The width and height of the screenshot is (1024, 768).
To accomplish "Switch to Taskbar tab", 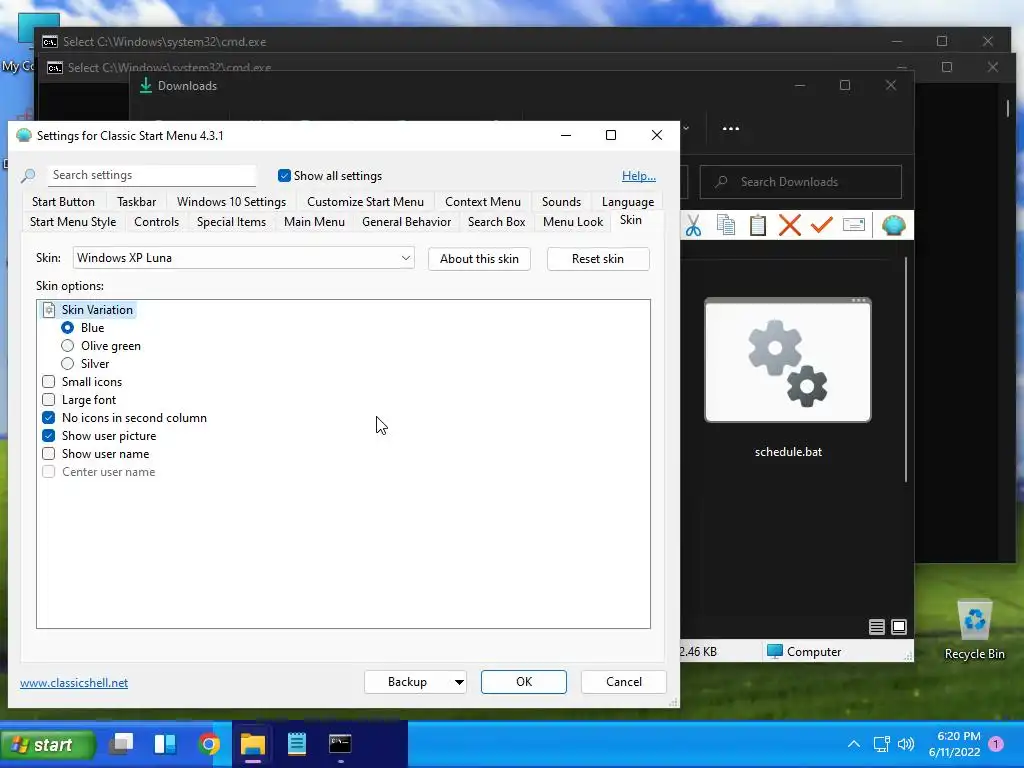I will pos(136,202).
